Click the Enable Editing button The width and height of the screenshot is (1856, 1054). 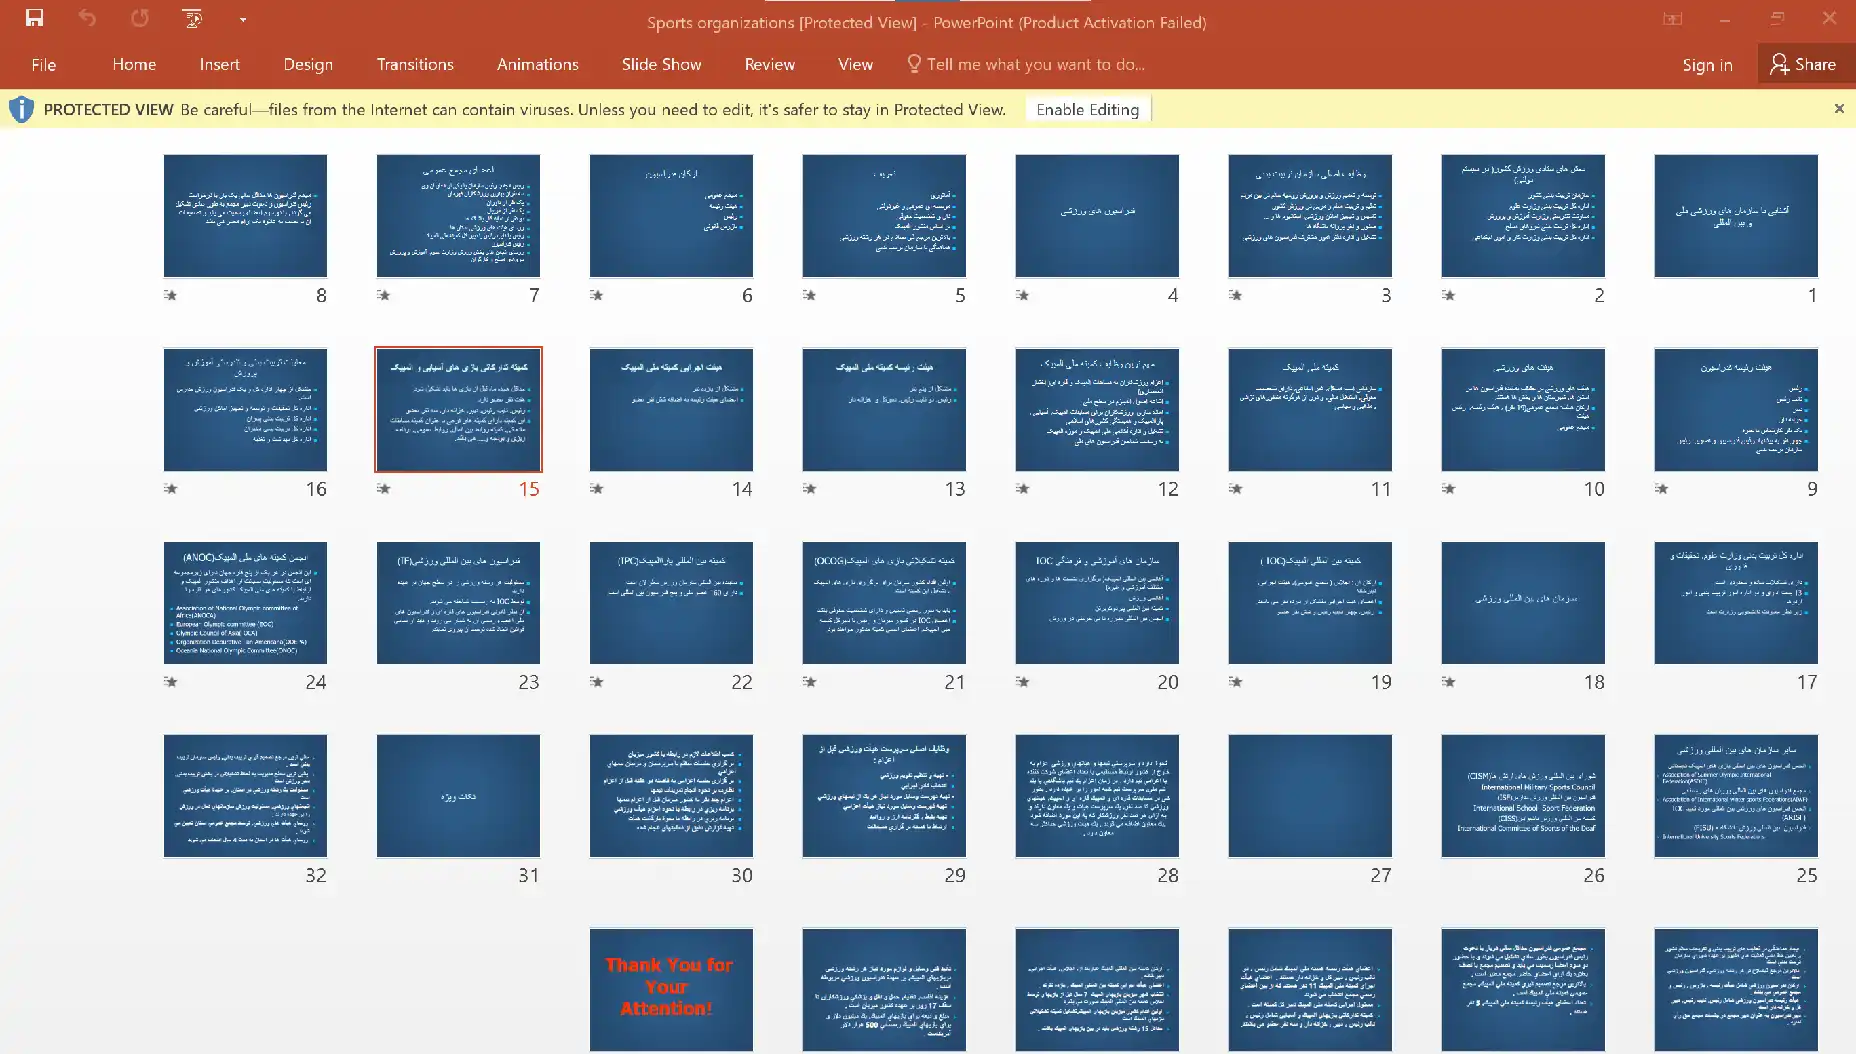pyautogui.click(x=1087, y=110)
